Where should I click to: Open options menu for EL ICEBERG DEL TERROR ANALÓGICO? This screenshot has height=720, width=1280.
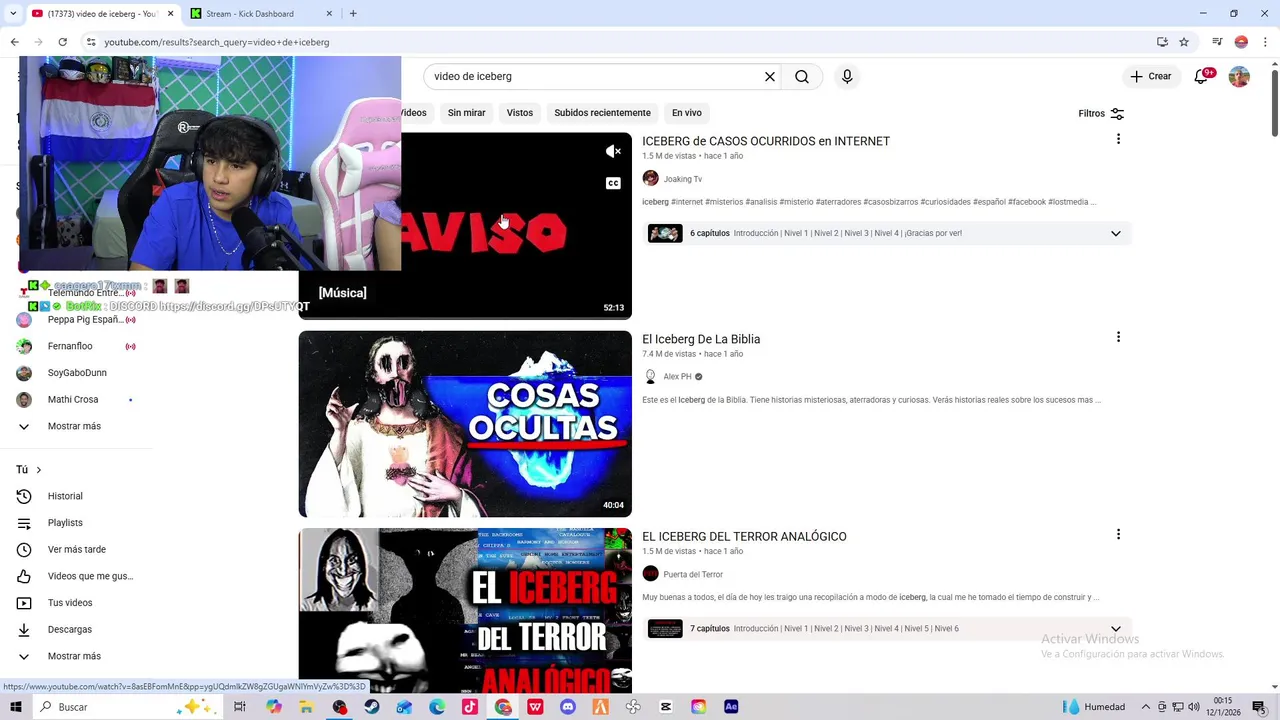click(x=1118, y=534)
